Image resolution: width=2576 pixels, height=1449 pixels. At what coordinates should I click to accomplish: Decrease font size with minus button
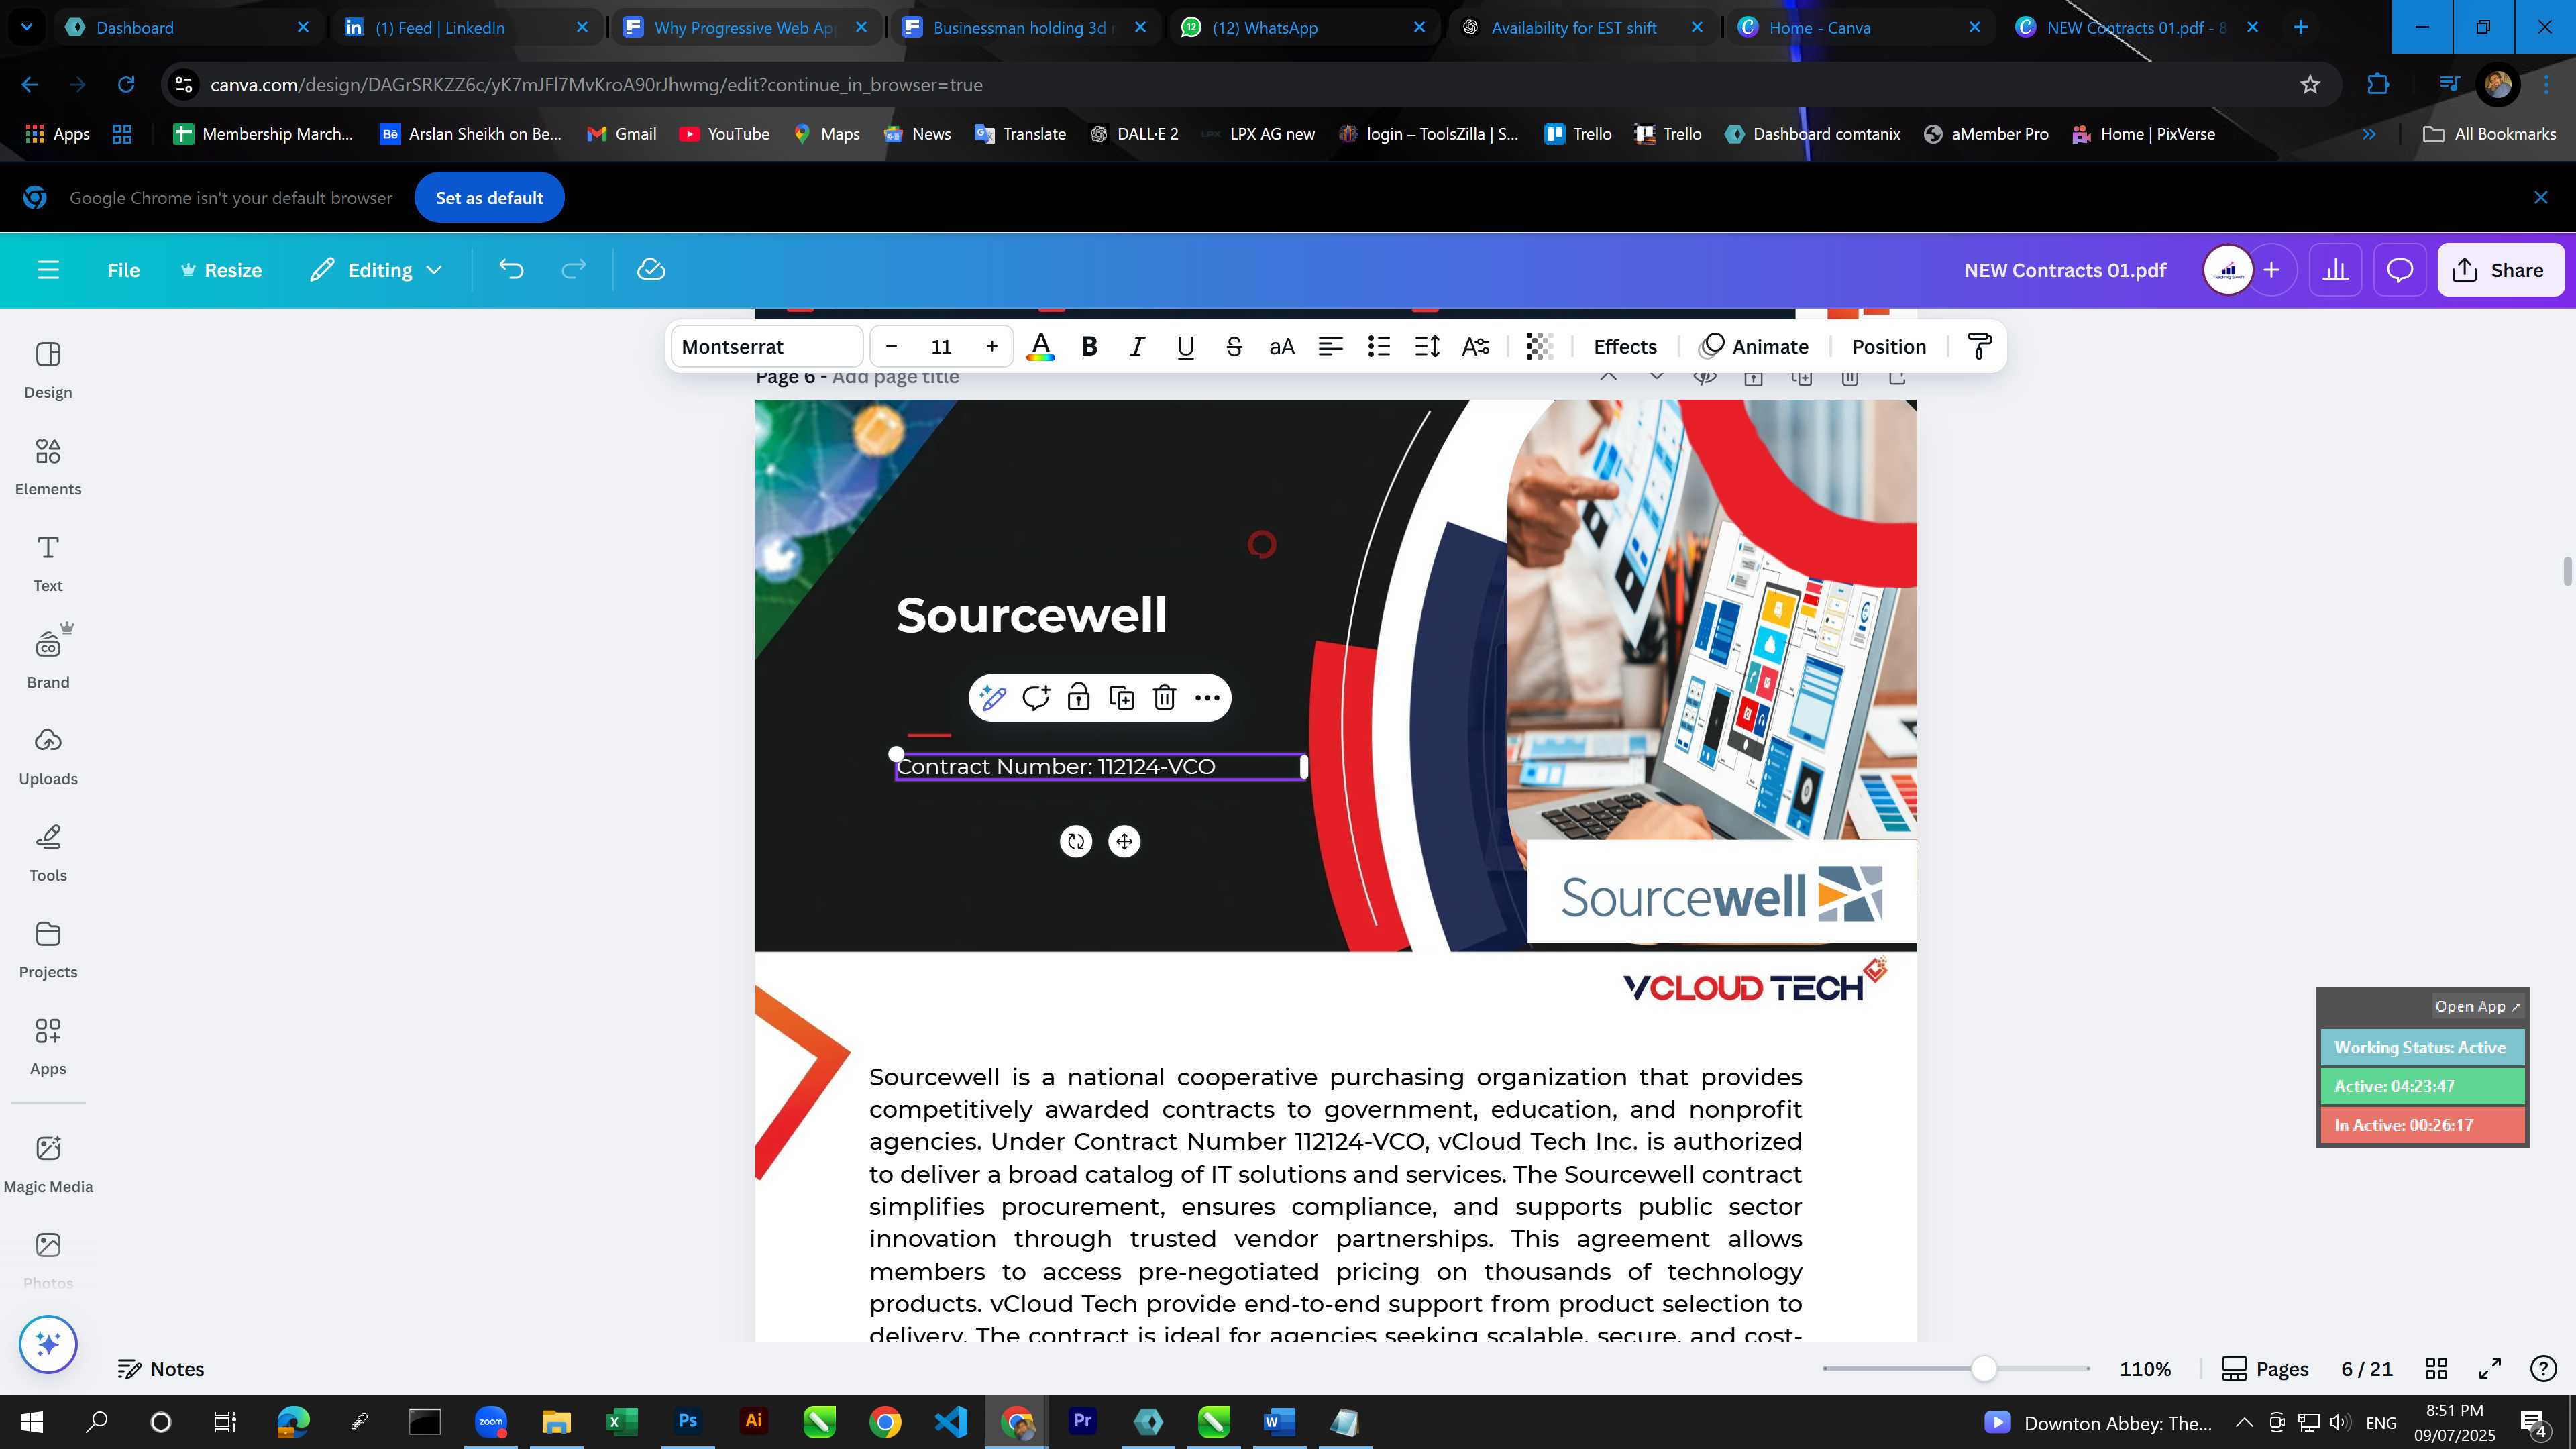(x=891, y=347)
